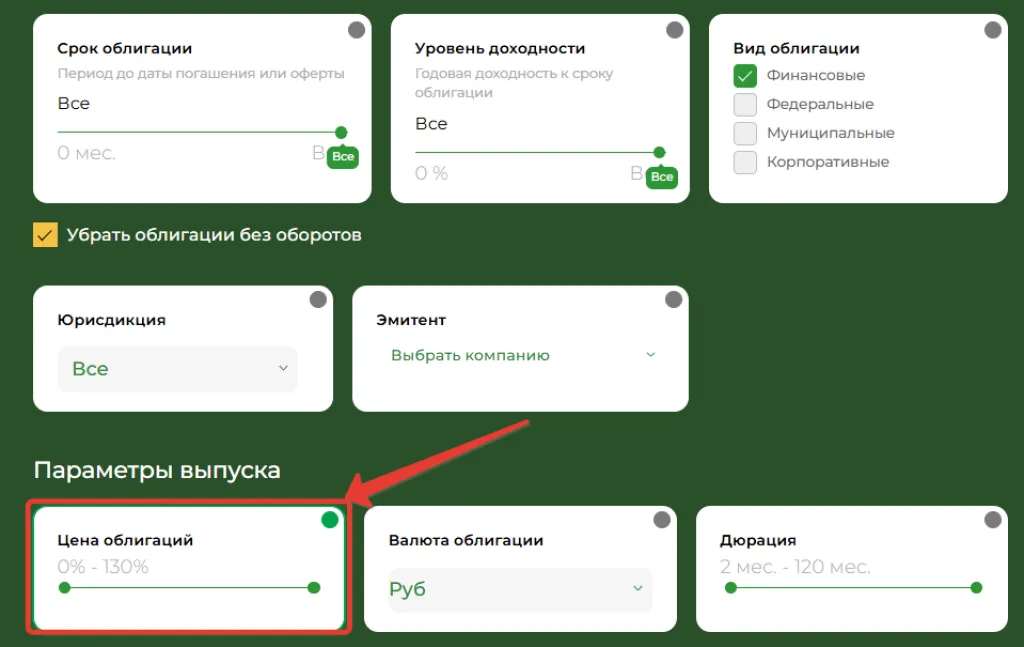The width and height of the screenshot is (1024, 647).
Task: Click the Федеральные label
Action: 820,104
